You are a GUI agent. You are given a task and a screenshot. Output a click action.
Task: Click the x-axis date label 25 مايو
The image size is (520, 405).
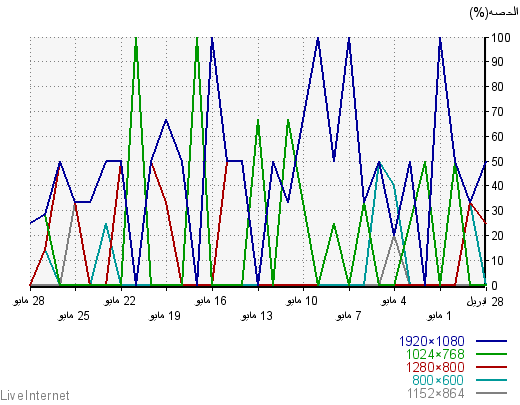click(74, 315)
